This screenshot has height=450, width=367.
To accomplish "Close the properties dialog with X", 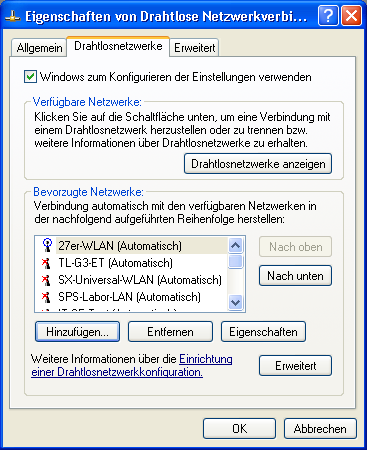I will click(351, 16).
